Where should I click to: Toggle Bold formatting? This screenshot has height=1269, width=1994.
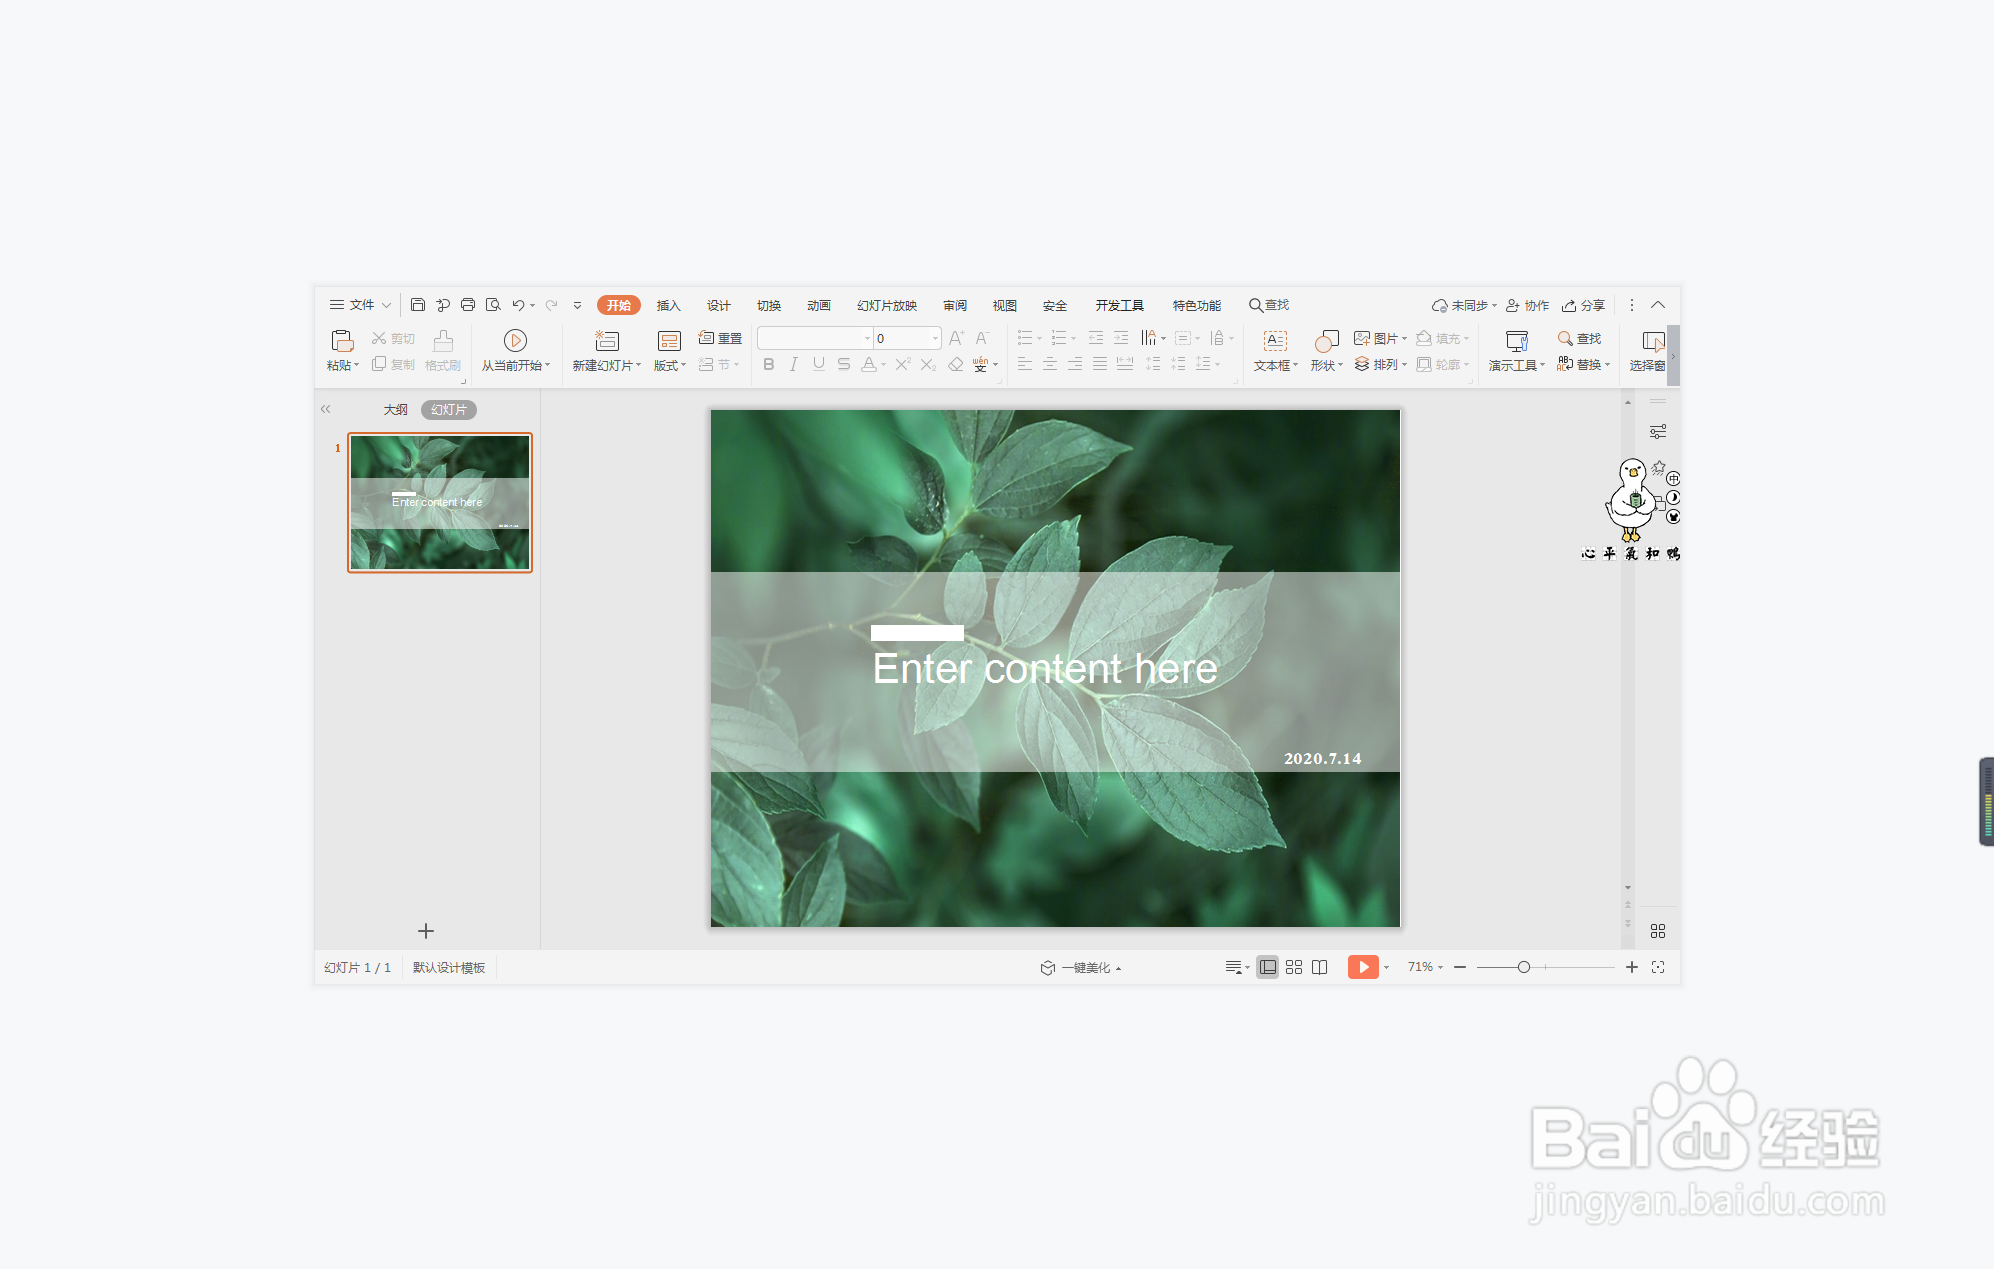(x=768, y=365)
